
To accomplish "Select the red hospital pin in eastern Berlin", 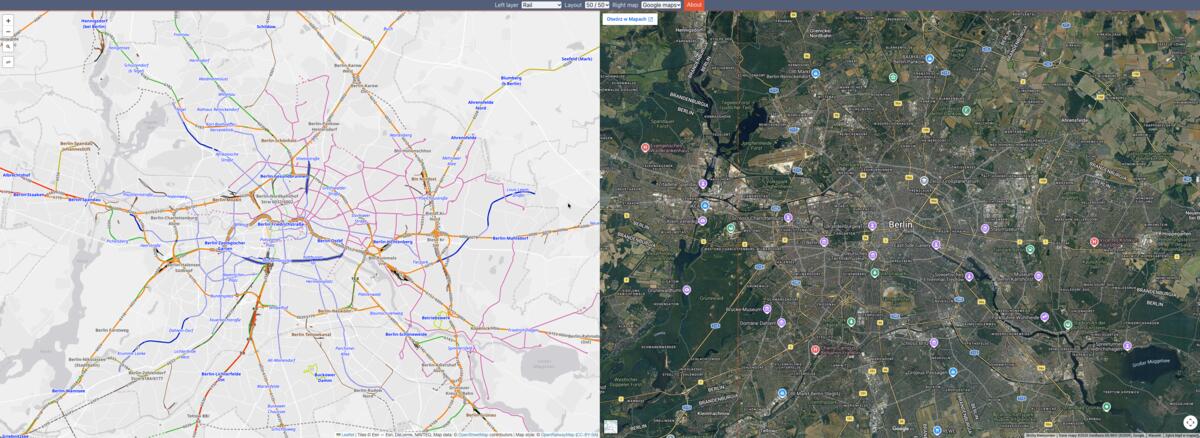I will pyautogui.click(x=1094, y=242).
